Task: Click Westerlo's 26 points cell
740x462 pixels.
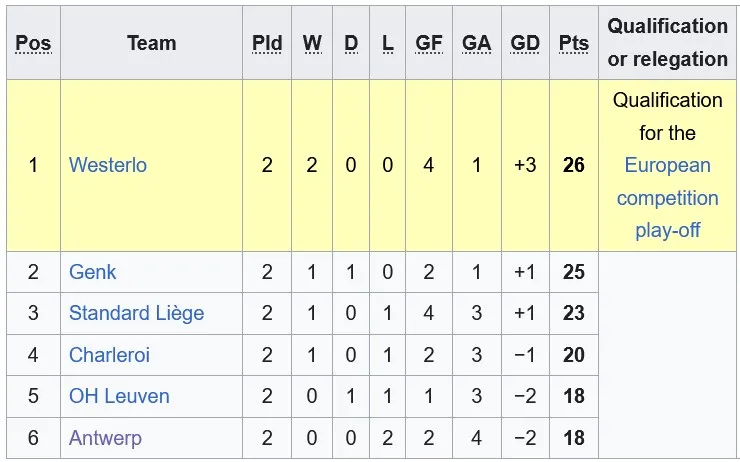Action: pyautogui.click(x=573, y=165)
